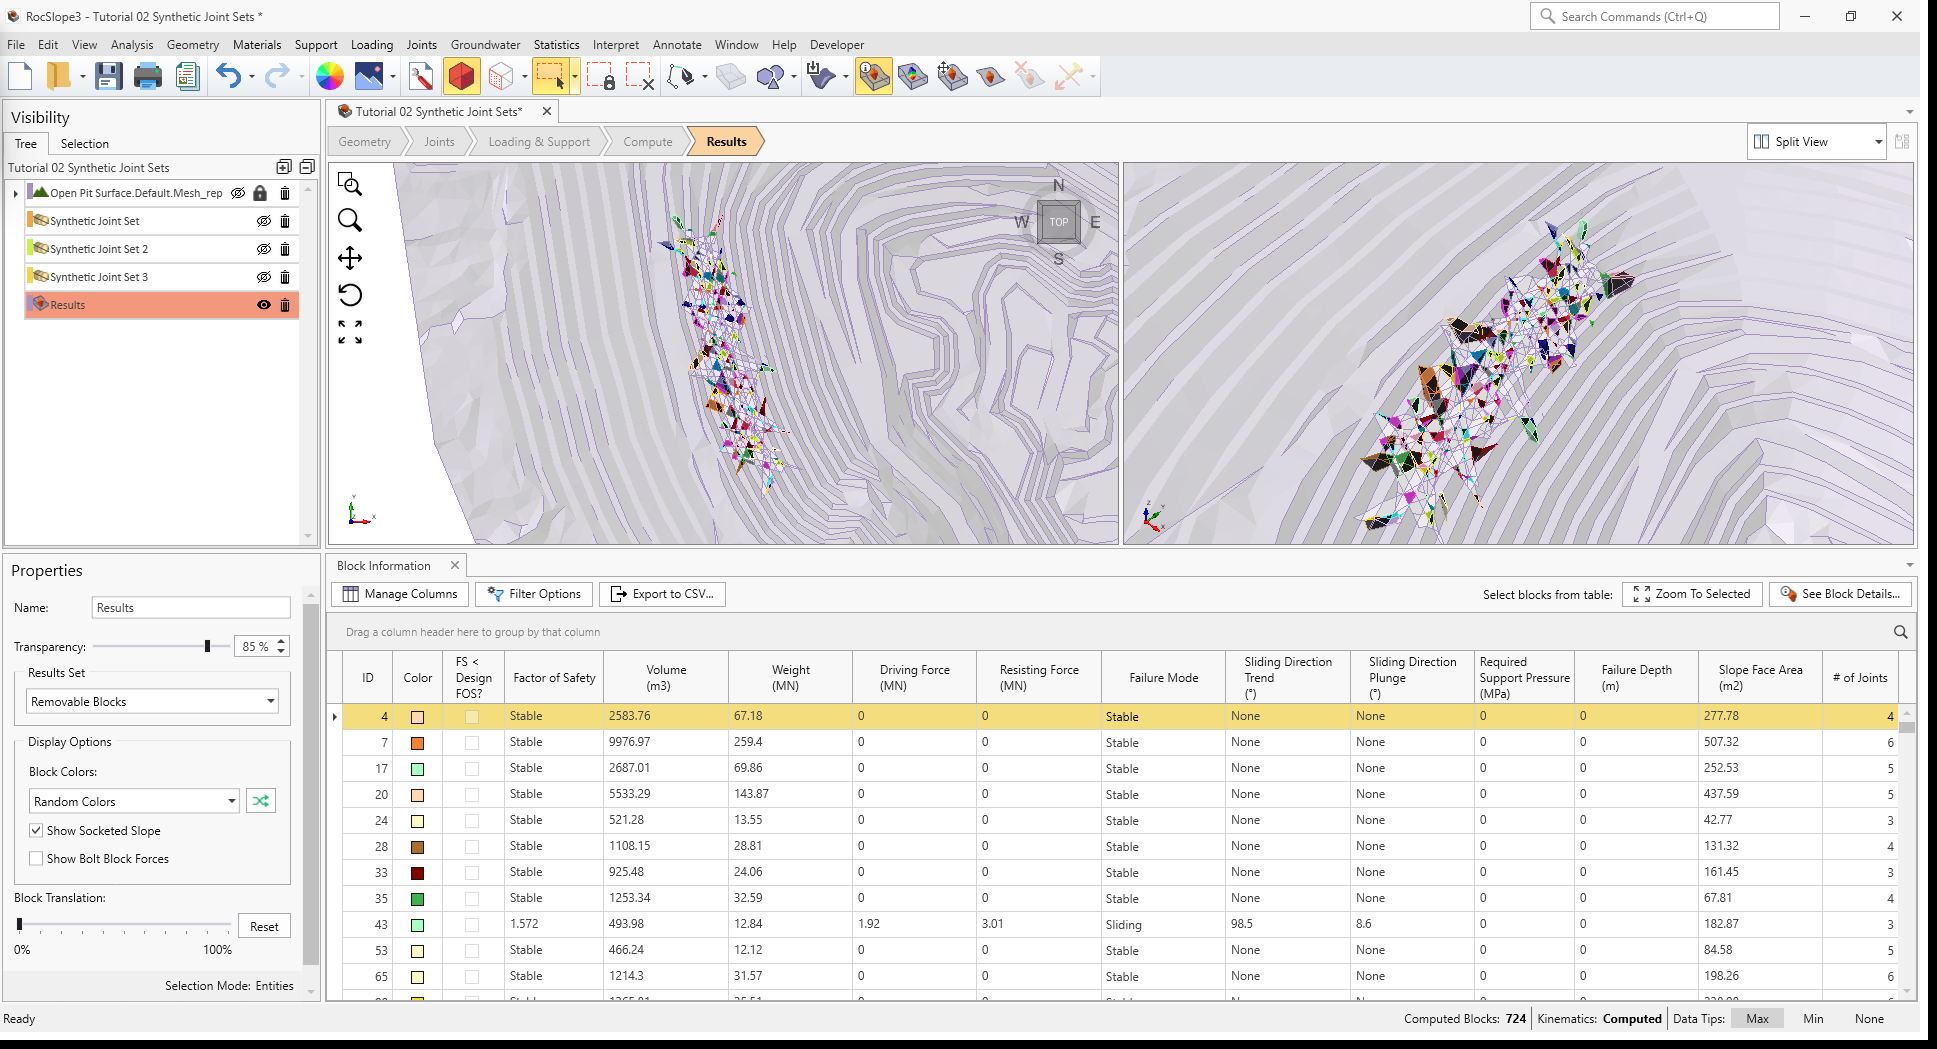The image size is (1937, 1049).
Task: Delete the Results layer with trash icon
Action: tap(285, 305)
